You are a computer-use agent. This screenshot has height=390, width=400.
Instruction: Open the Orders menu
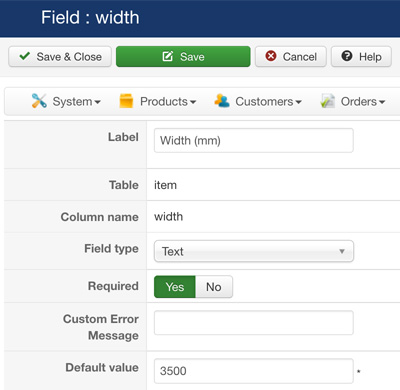click(x=353, y=101)
